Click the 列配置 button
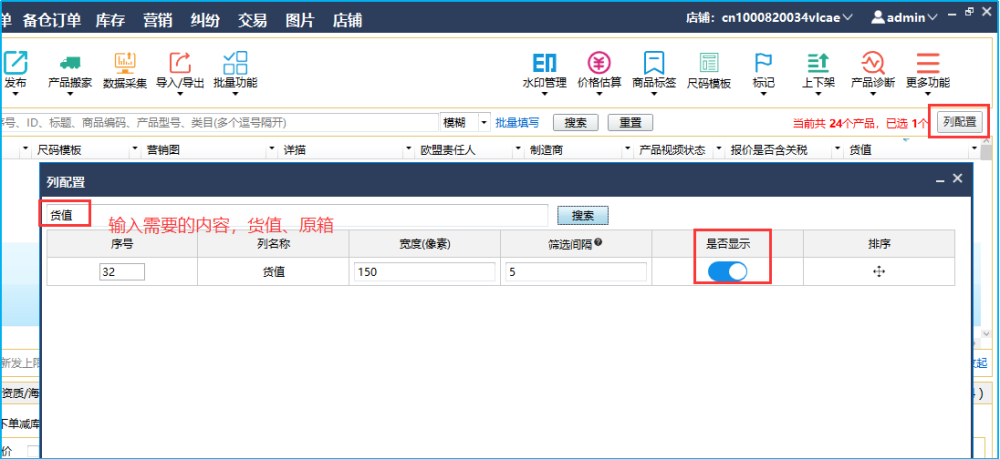This screenshot has width=1000, height=459. pyautogui.click(x=960, y=122)
